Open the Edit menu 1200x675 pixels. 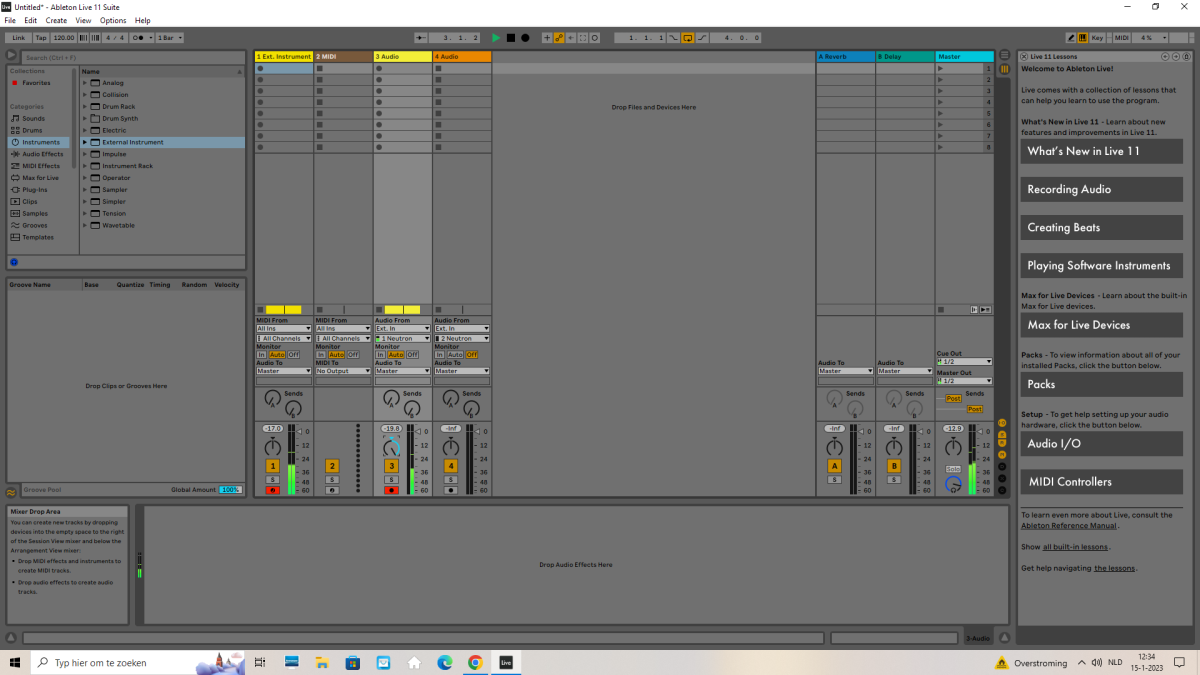31,20
